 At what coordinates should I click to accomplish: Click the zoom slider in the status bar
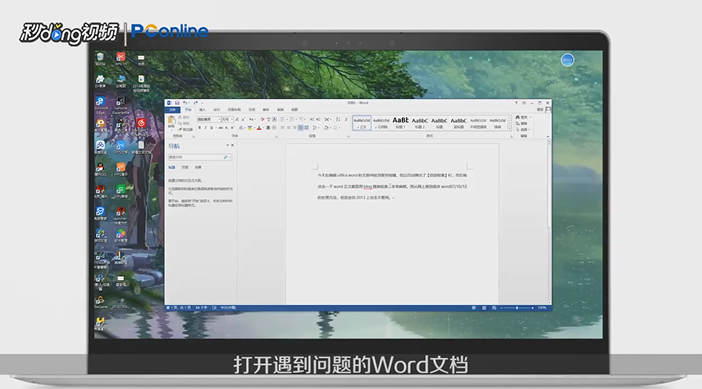tap(517, 308)
